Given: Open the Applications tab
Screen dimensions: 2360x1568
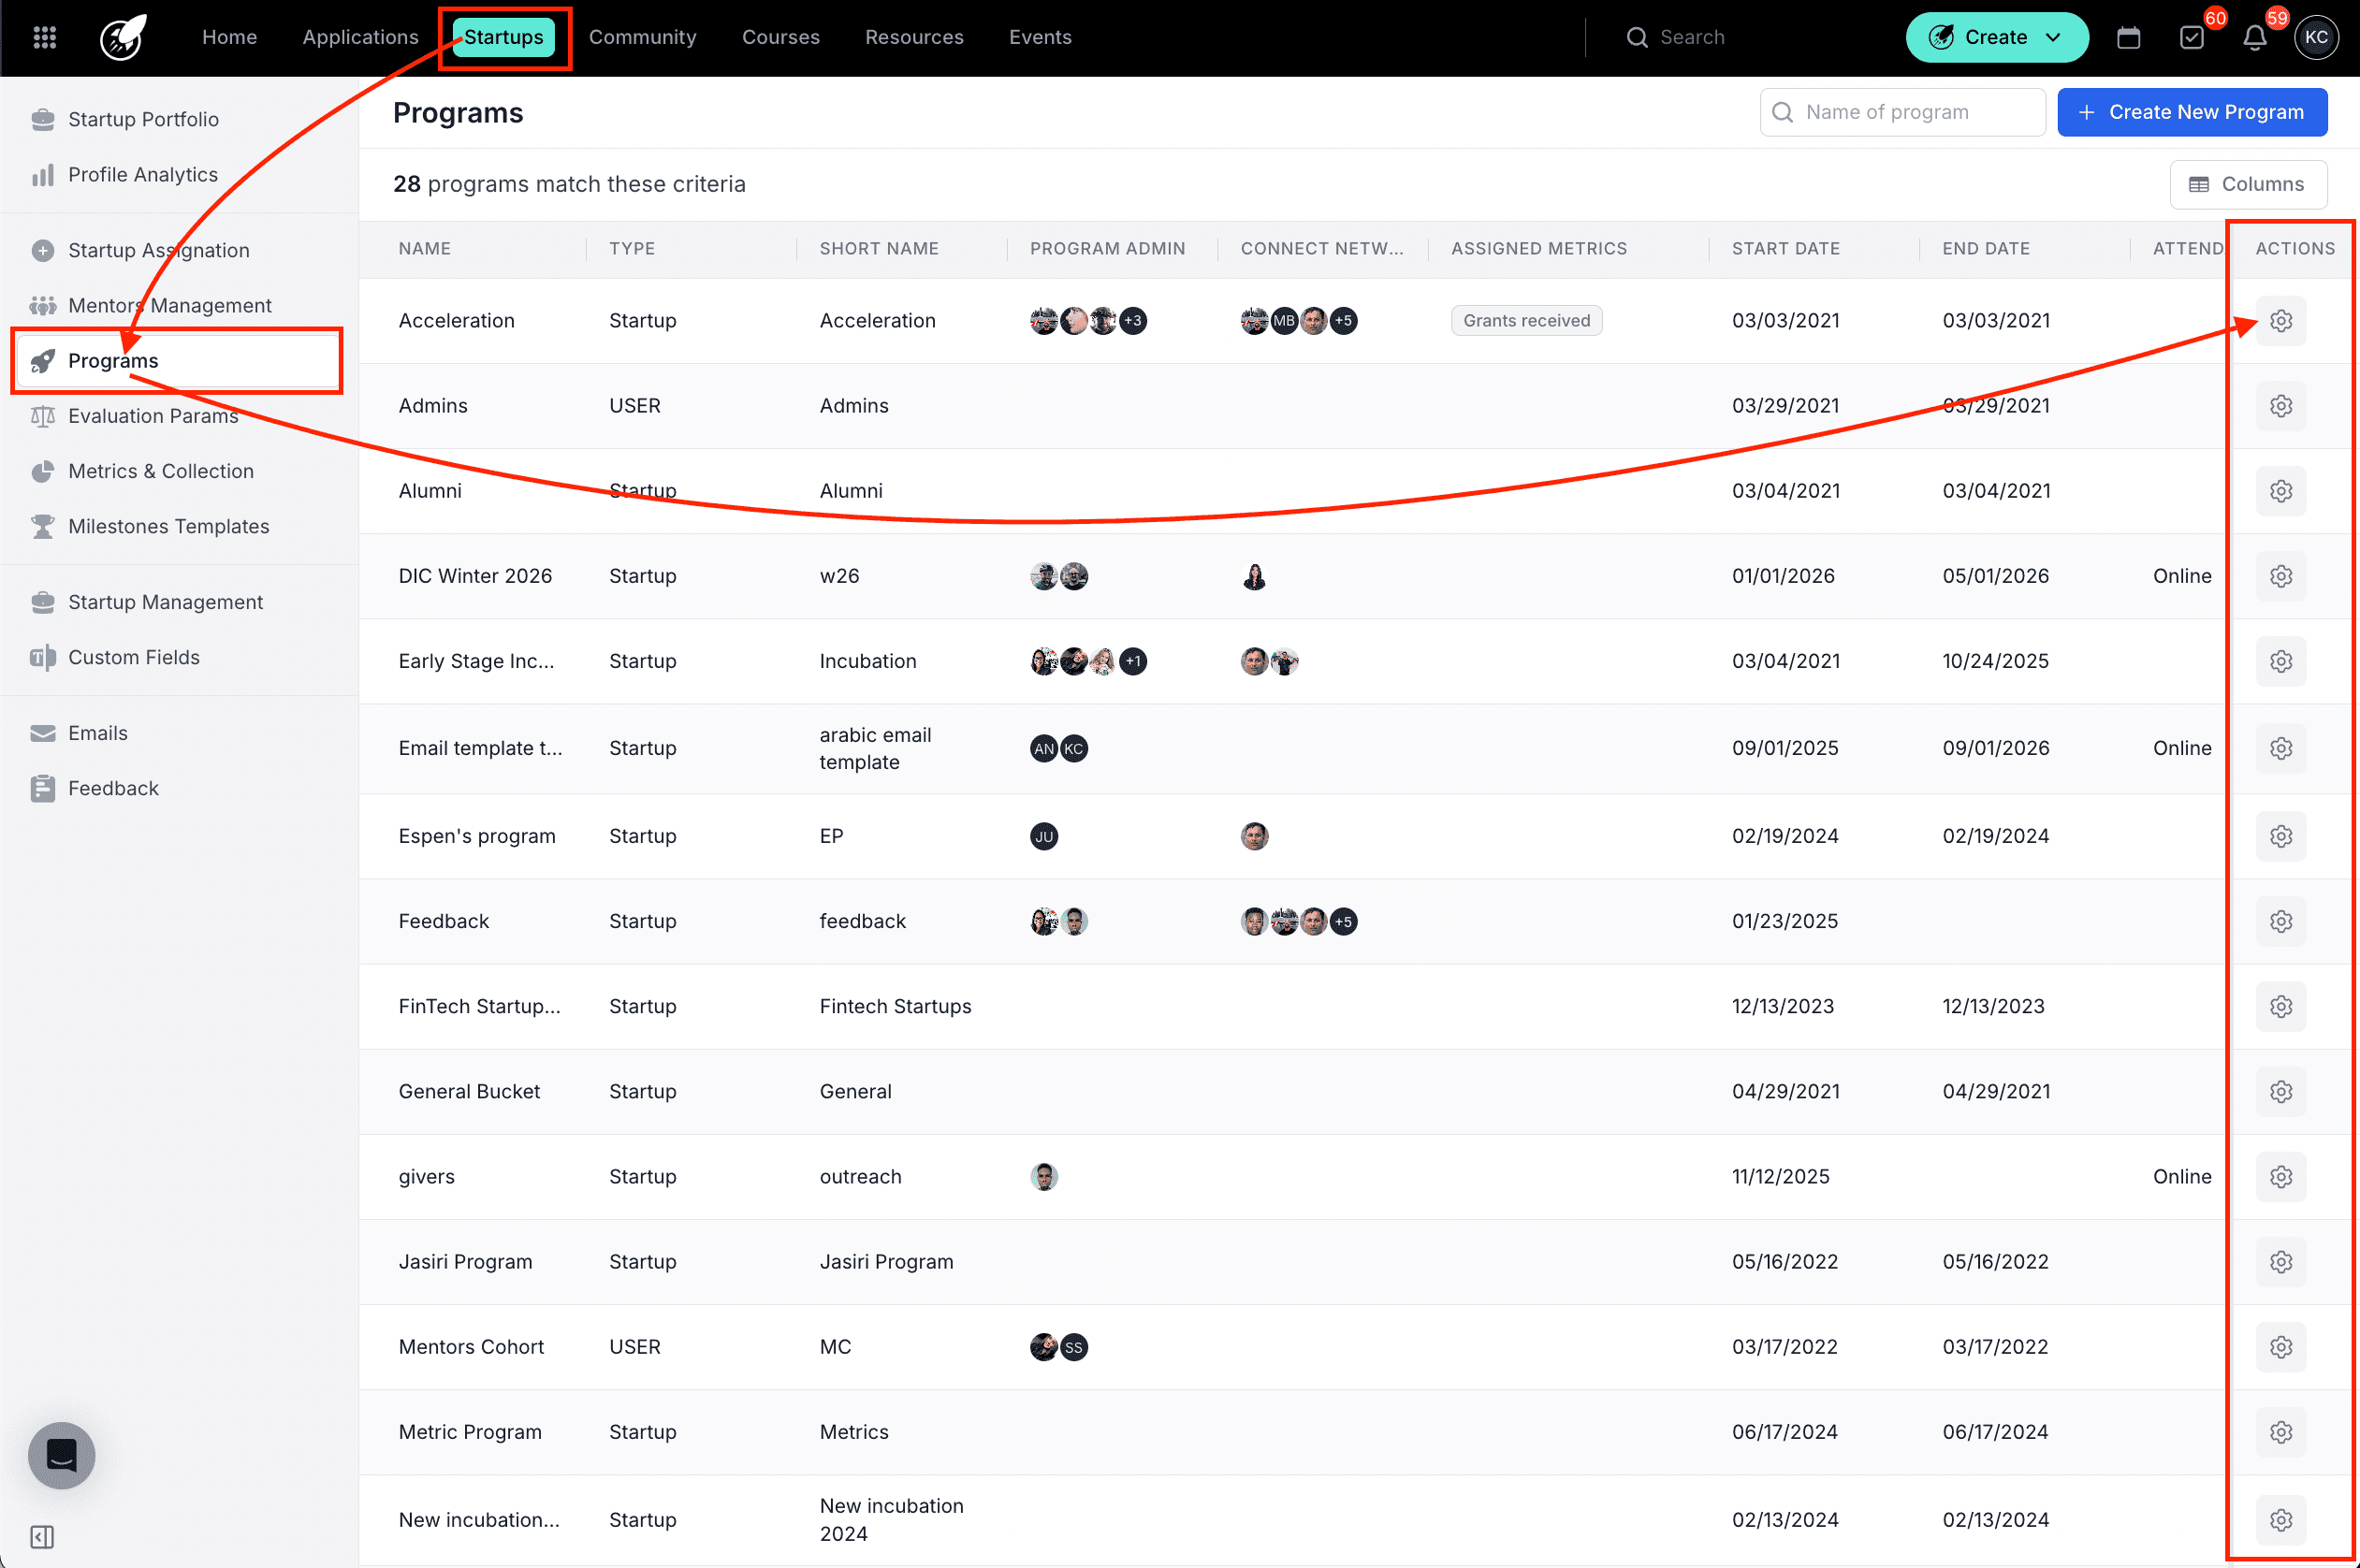Looking at the screenshot, I should pos(360,37).
